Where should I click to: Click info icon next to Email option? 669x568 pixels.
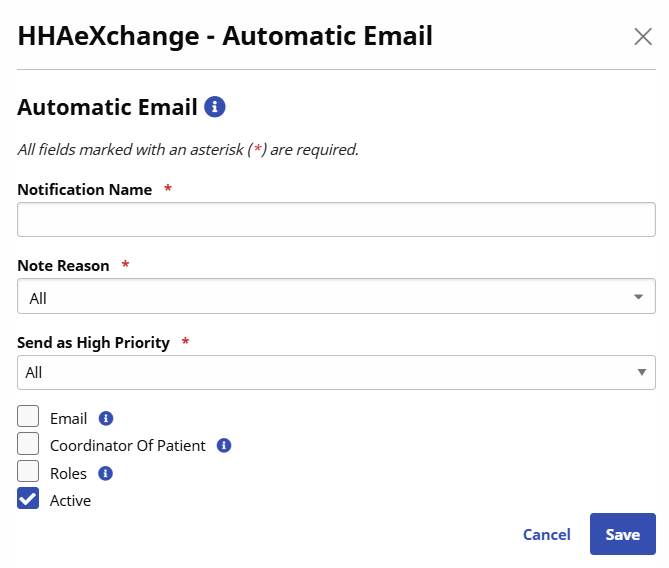106,419
